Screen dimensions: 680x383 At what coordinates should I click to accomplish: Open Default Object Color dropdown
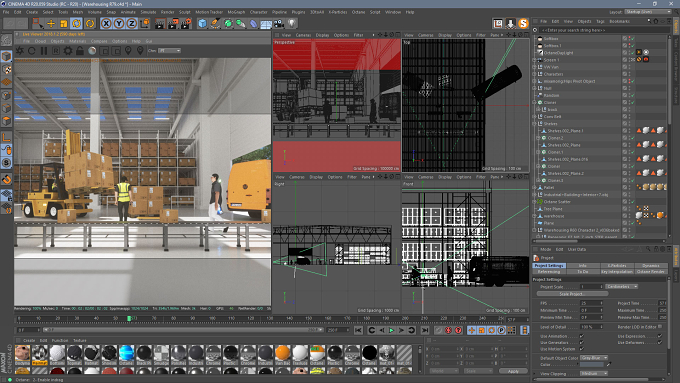[x=594, y=358]
